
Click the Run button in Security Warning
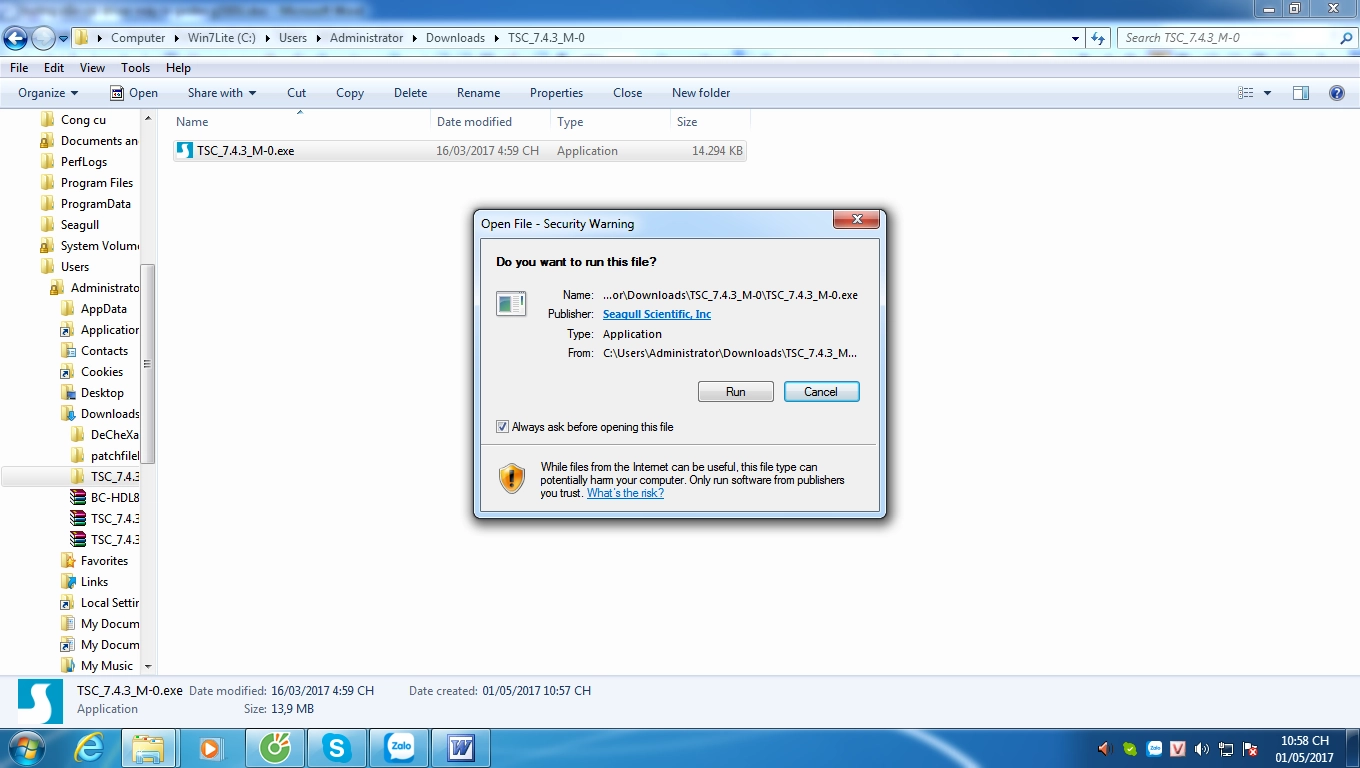click(x=735, y=392)
